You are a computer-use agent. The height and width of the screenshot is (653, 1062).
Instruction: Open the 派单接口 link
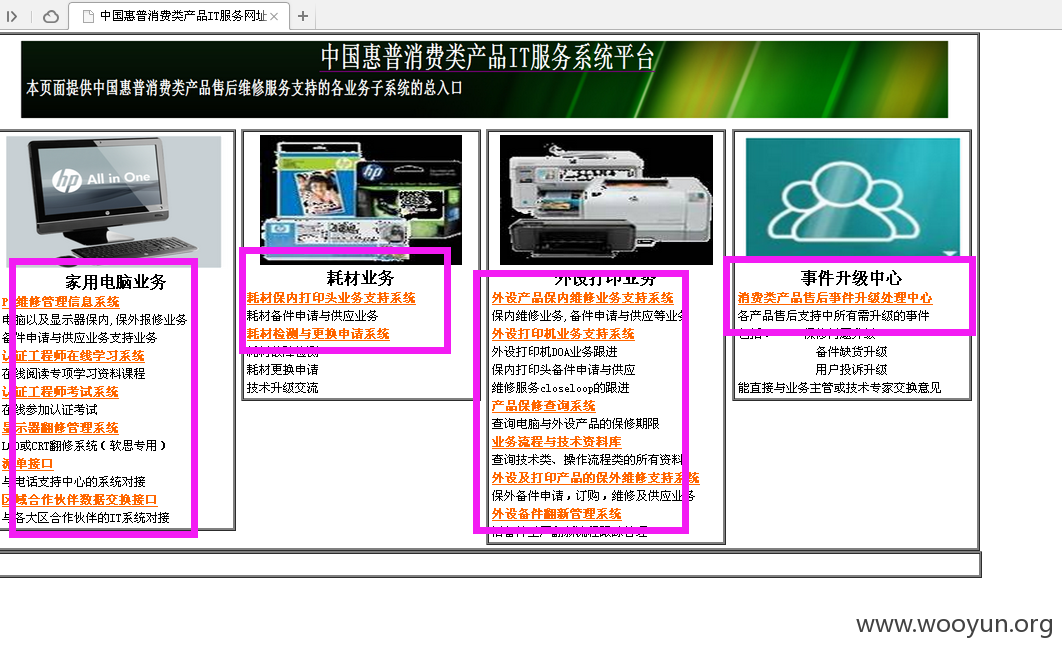pyautogui.click(x=28, y=464)
